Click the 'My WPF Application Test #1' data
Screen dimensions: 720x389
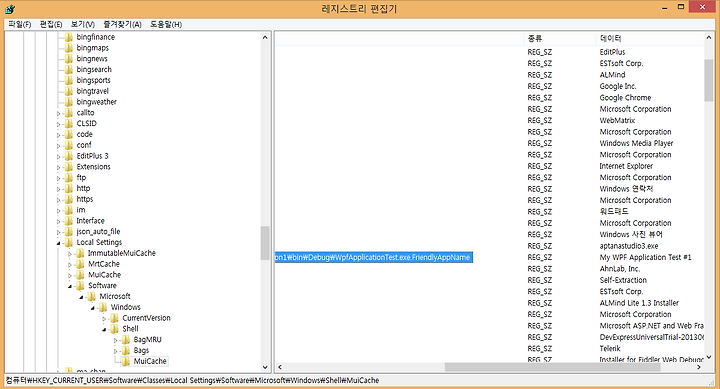(645, 257)
